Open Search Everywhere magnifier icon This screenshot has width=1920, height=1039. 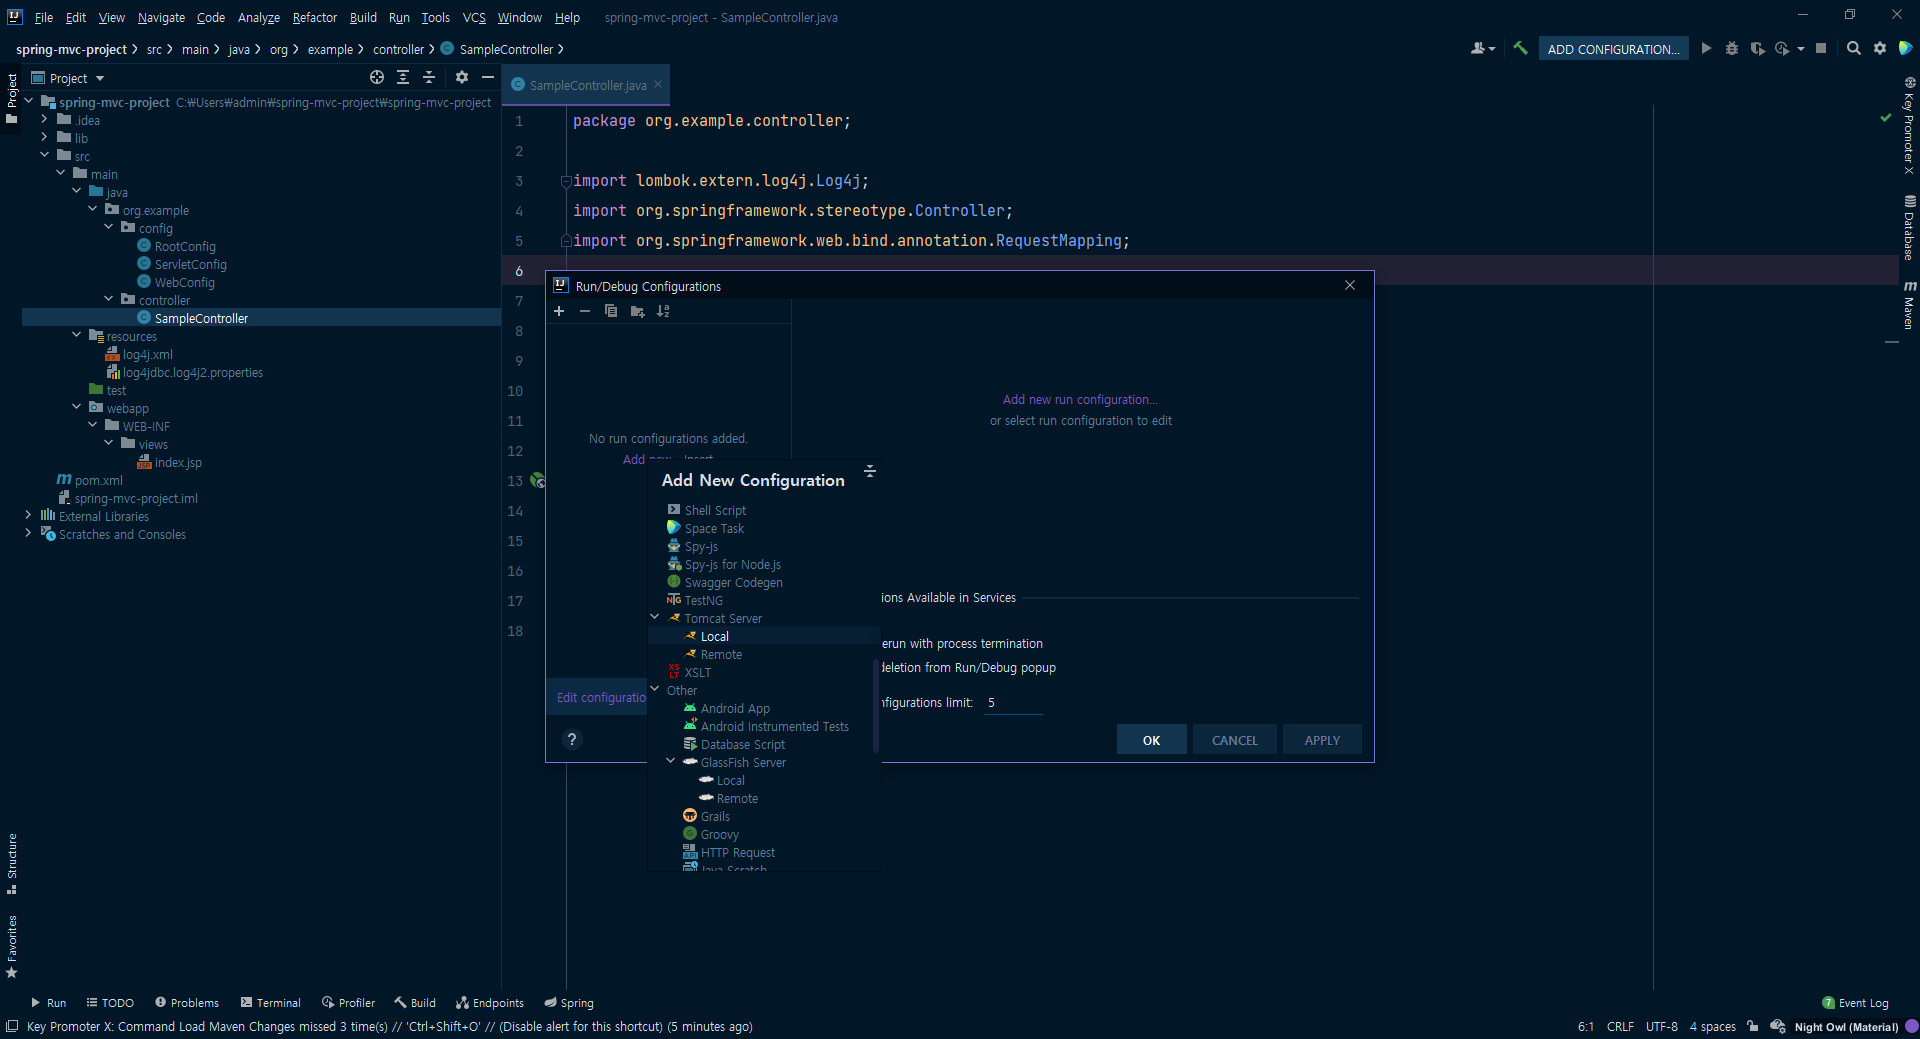(x=1854, y=48)
